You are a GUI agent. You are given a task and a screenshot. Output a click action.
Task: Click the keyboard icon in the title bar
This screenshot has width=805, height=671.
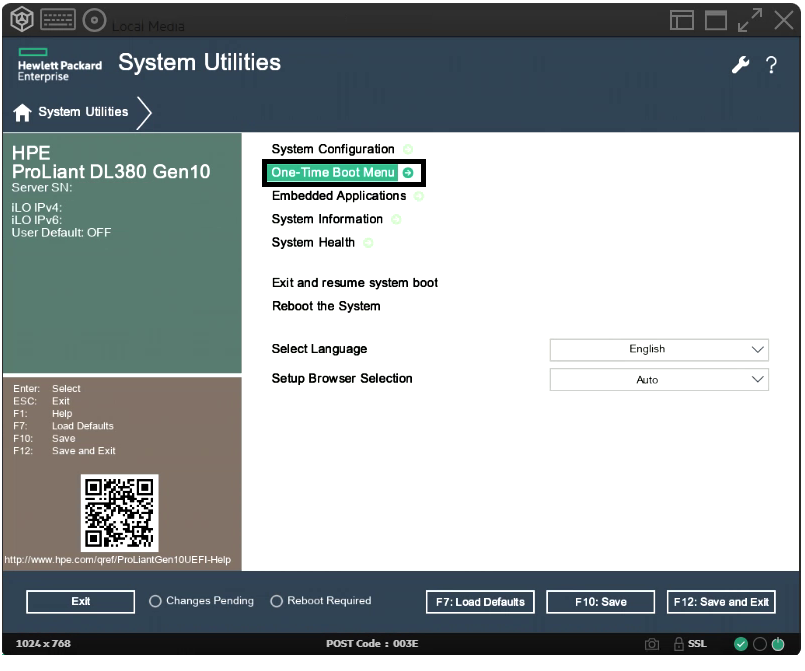point(57,18)
